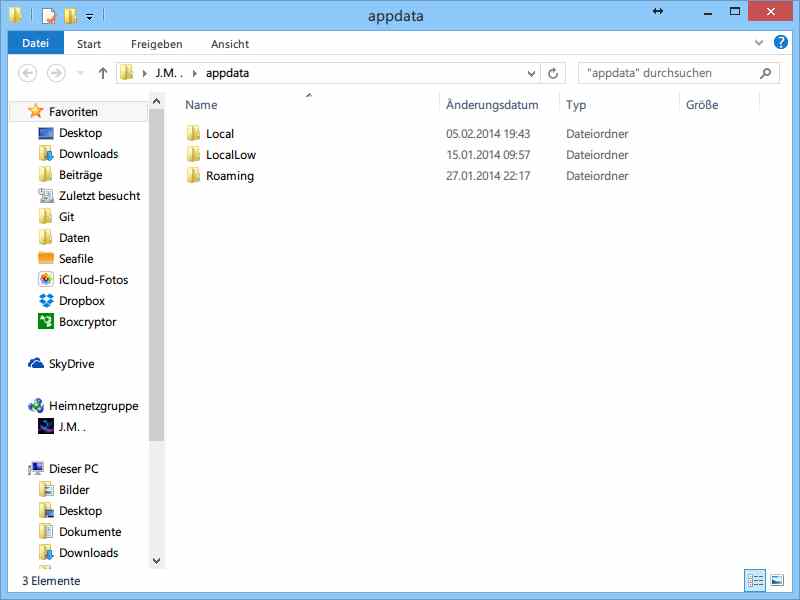Open the Git favorite folder
The height and width of the screenshot is (600, 800).
pyautogui.click(x=66, y=217)
